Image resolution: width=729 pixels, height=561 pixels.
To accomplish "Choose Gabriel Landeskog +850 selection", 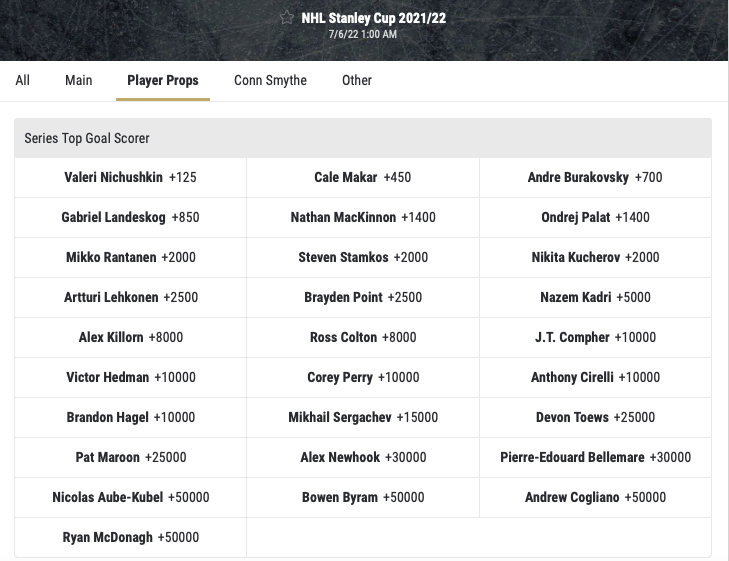I will [x=130, y=217].
